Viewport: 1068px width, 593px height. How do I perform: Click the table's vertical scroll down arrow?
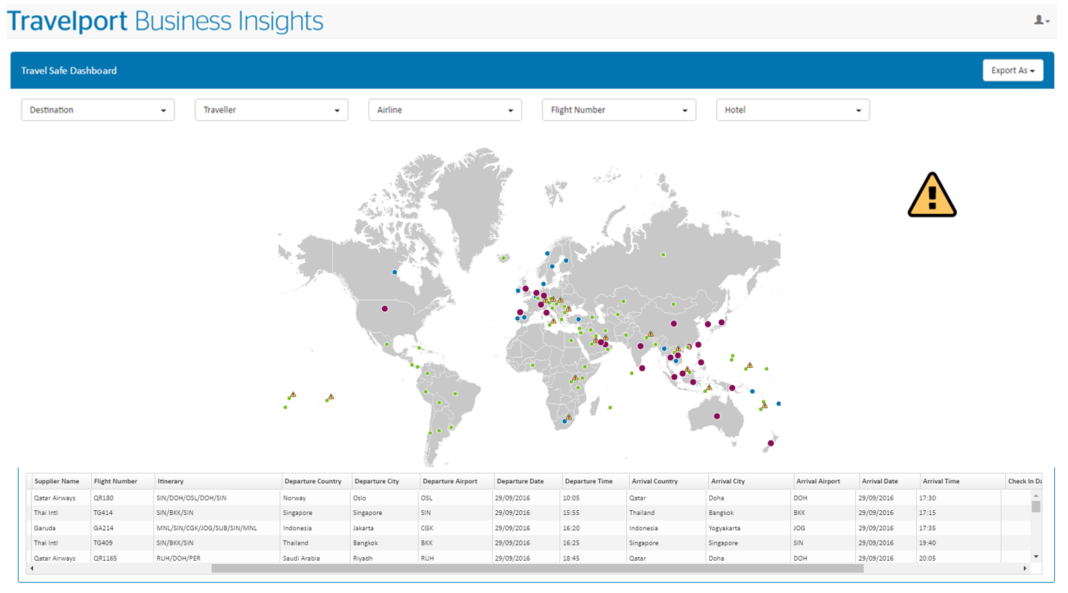coord(1035,556)
